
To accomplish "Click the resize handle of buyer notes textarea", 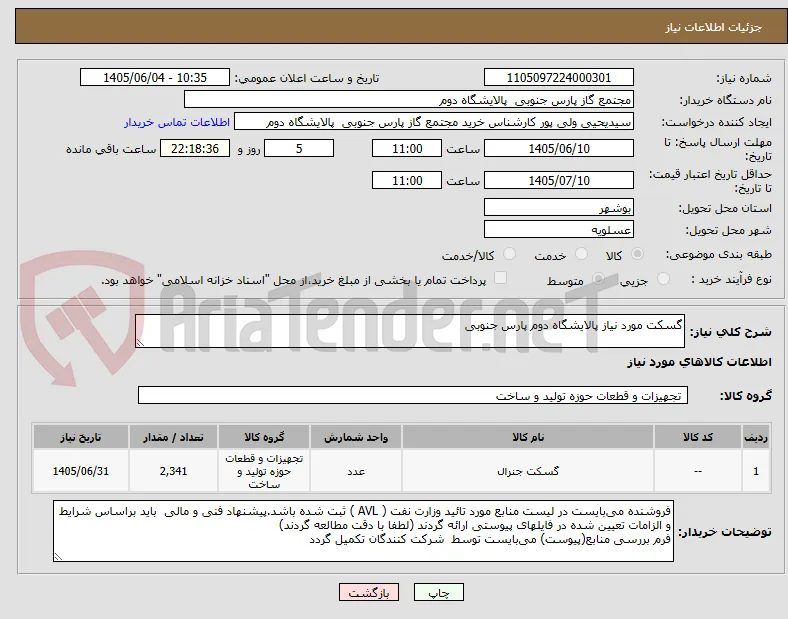I will coord(58,556).
